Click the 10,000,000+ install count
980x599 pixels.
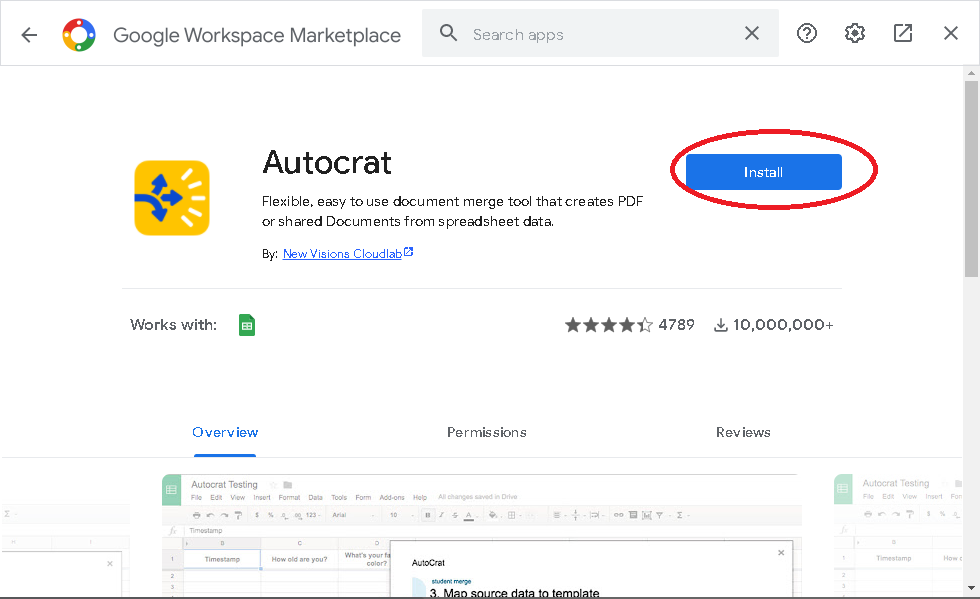click(783, 325)
